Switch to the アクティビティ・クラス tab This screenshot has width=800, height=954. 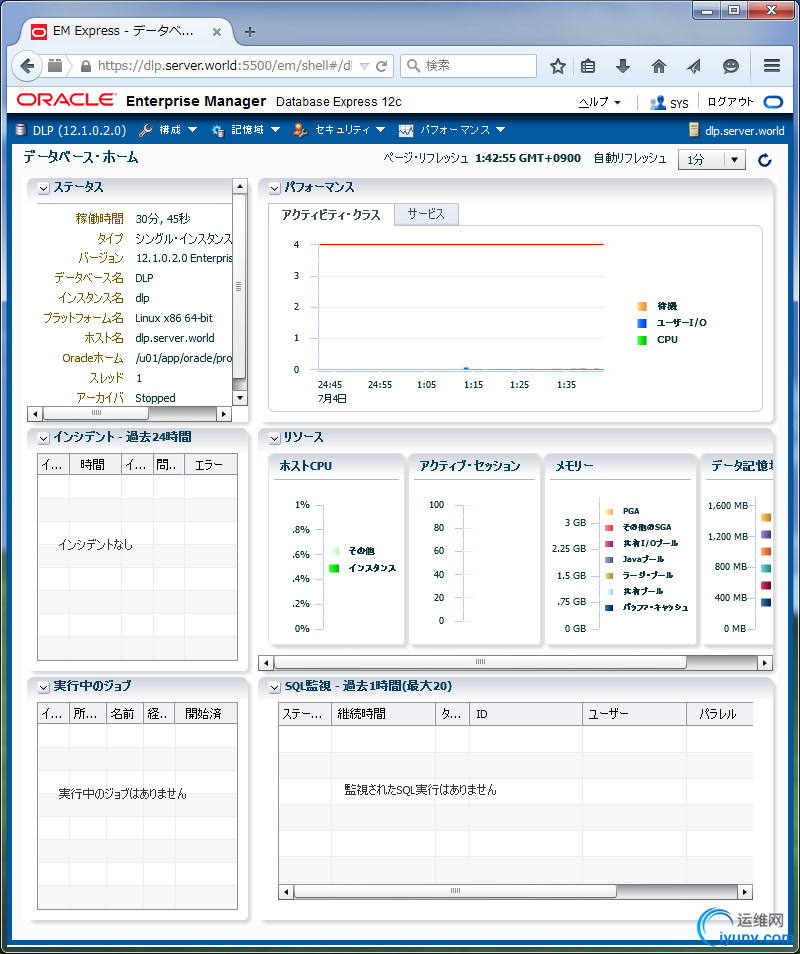click(x=331, y=215)
